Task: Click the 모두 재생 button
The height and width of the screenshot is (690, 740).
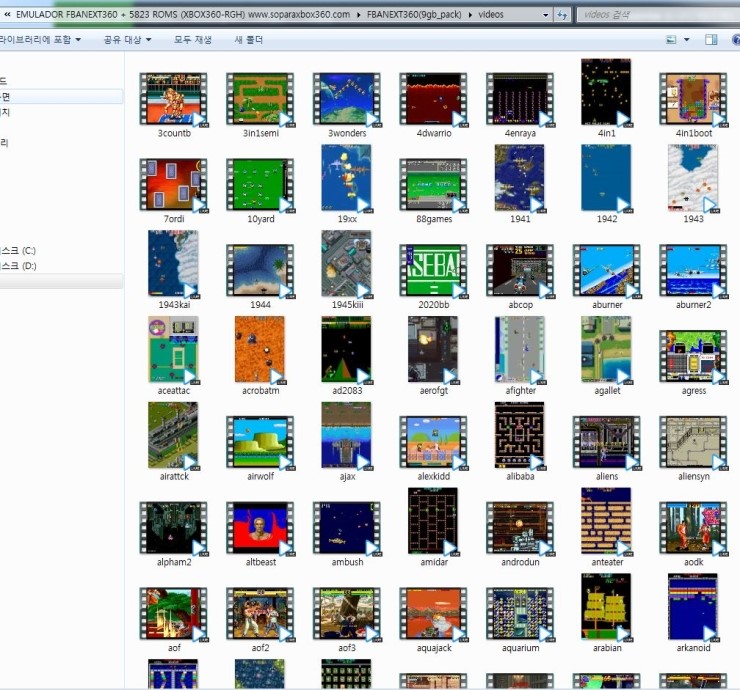Action: click(x=193, y=40)
